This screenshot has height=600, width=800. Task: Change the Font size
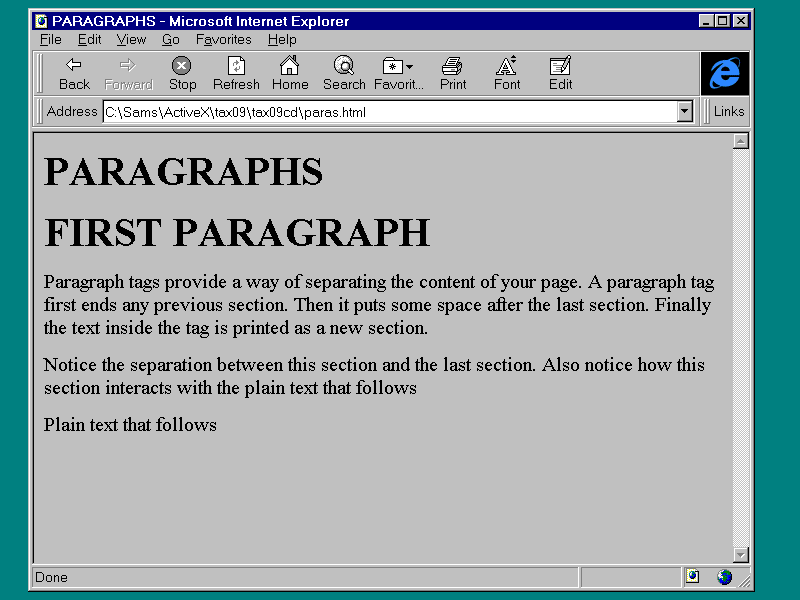[x=507, y=66]
